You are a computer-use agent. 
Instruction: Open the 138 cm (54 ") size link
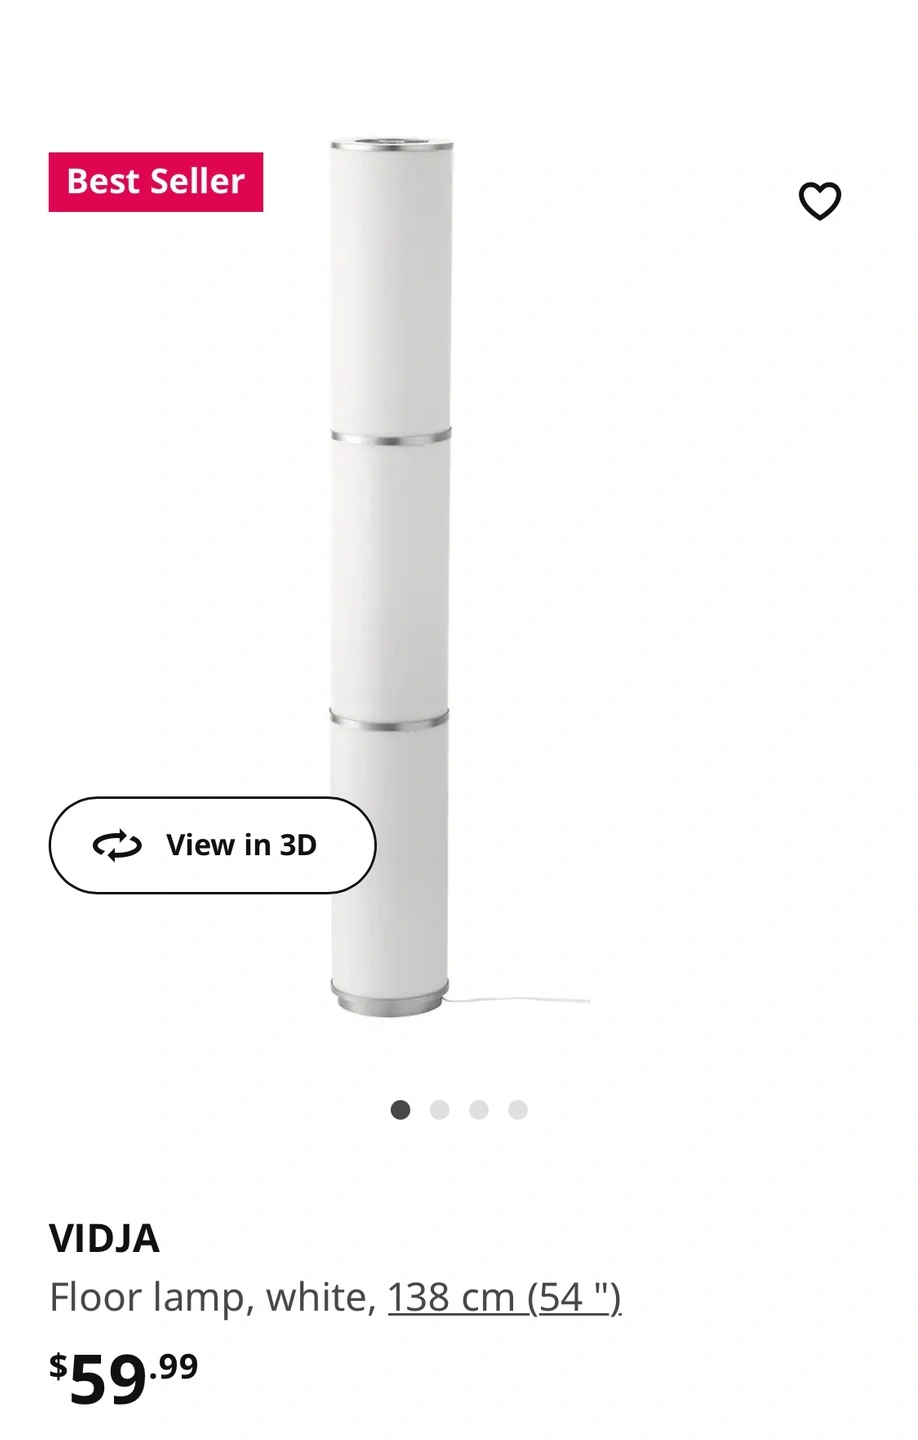[504, 1297]
